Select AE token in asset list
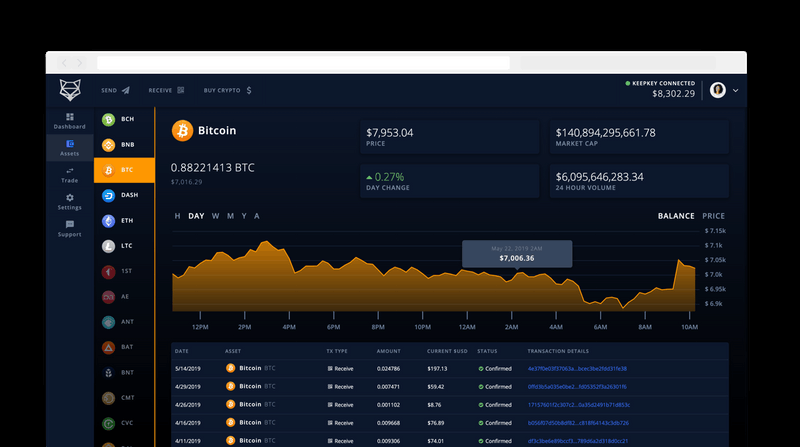The height and width of the screenshot is (447, 800). (124, 296)
